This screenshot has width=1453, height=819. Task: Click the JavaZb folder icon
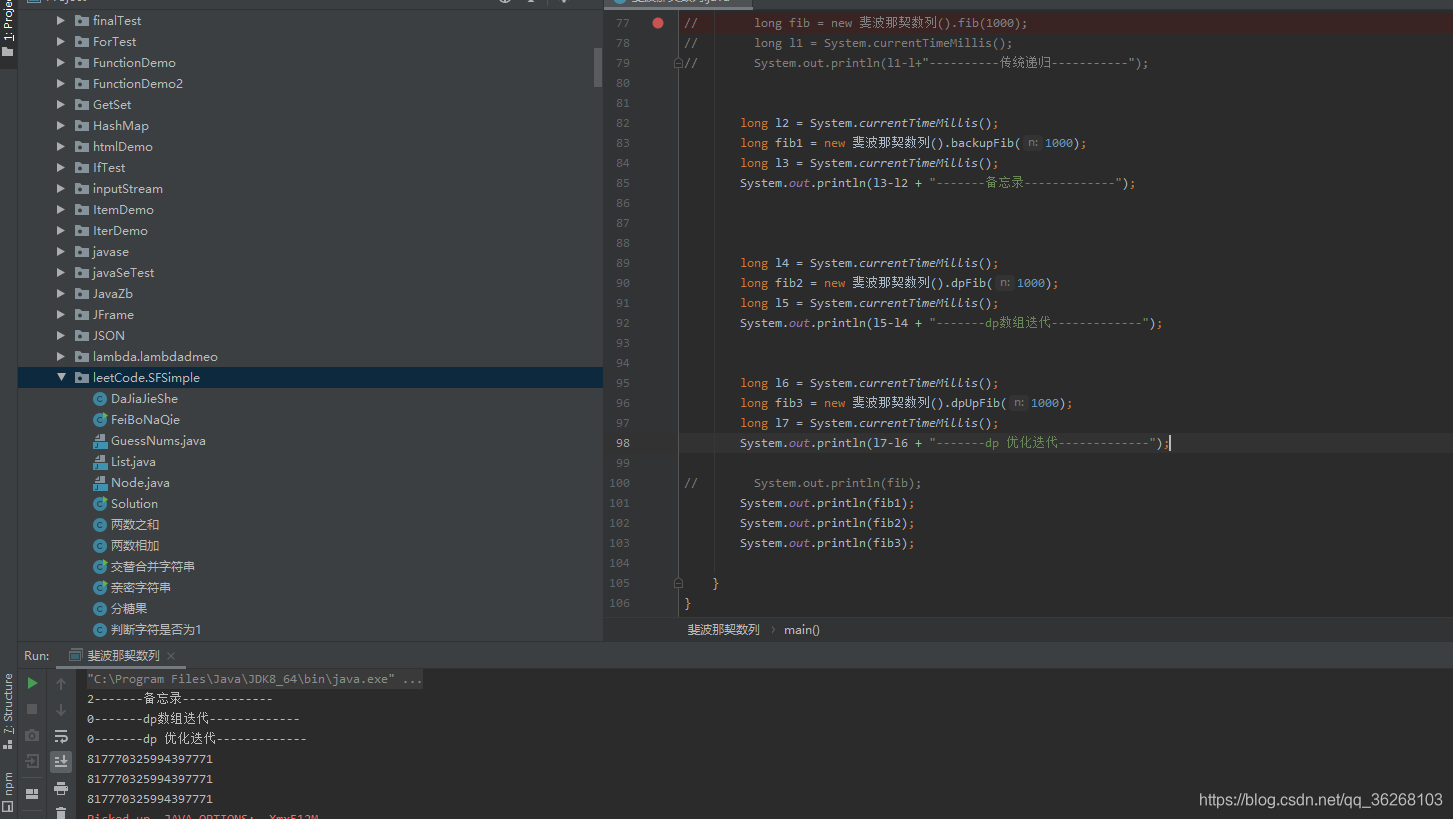tap(82, 294)
